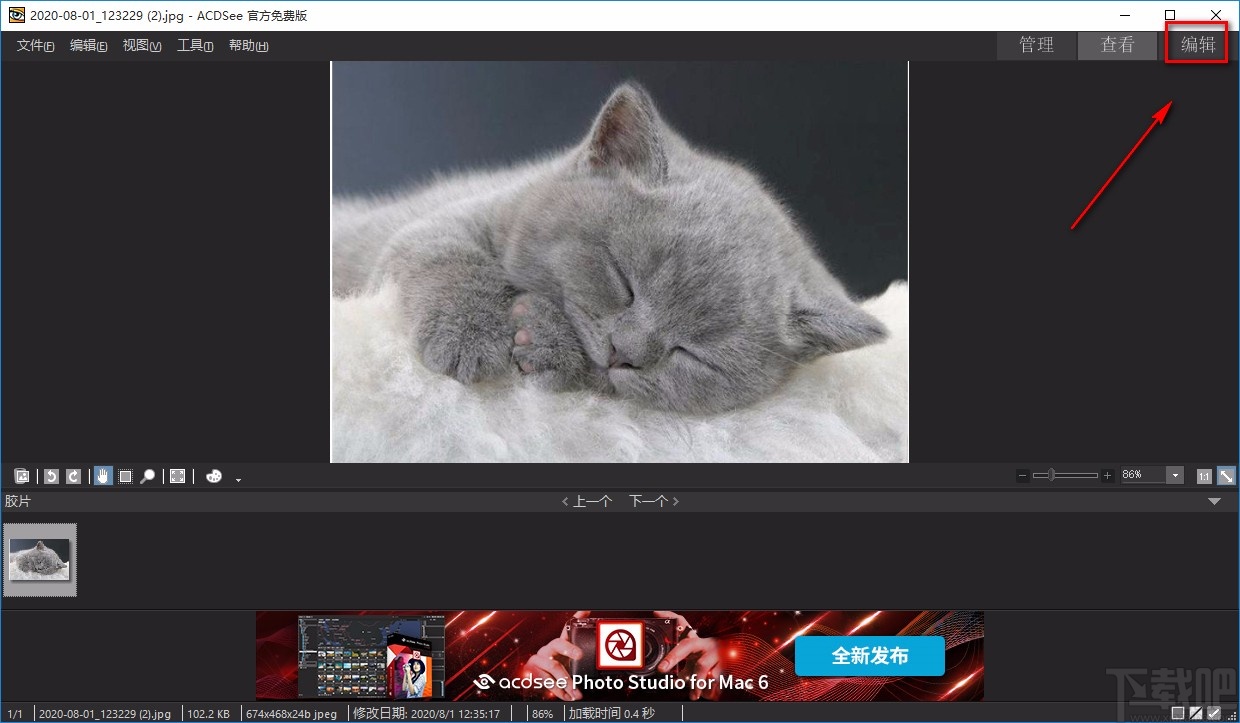Select the rectangular selection tool
Screen dimensions: 1240x723
pos(125,477)
